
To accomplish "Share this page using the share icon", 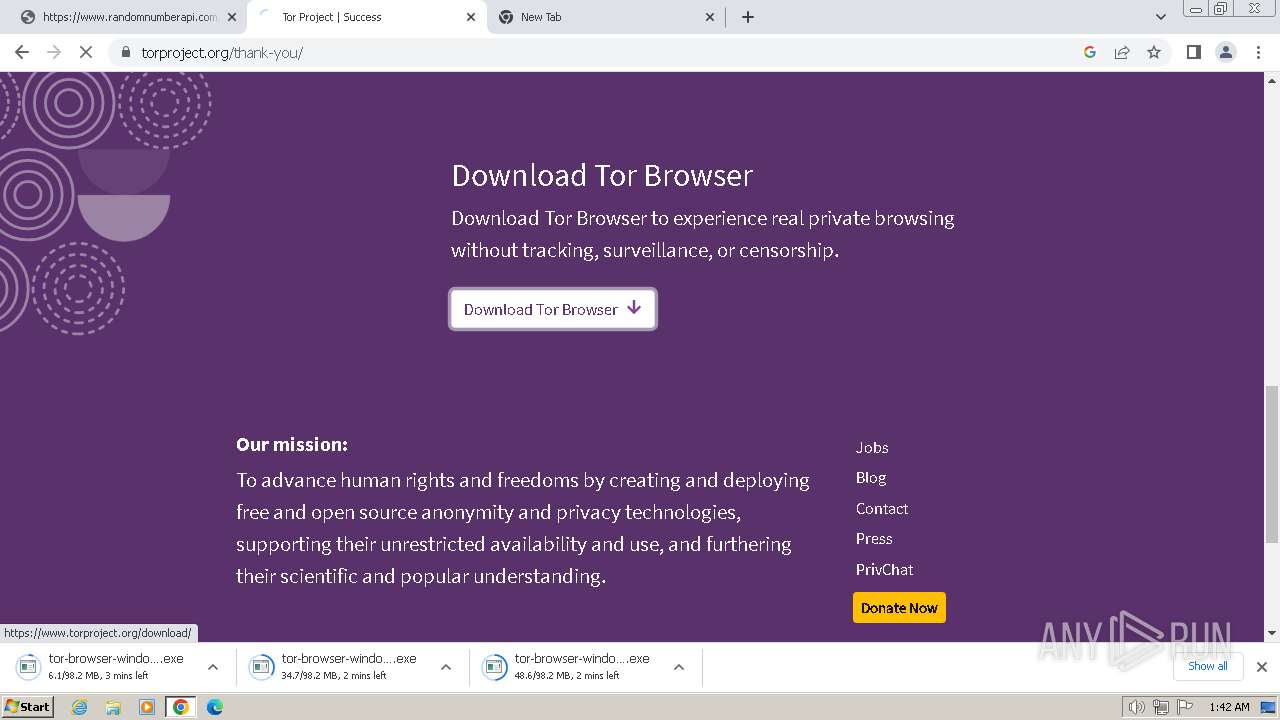I will (x=1122, y=52).
